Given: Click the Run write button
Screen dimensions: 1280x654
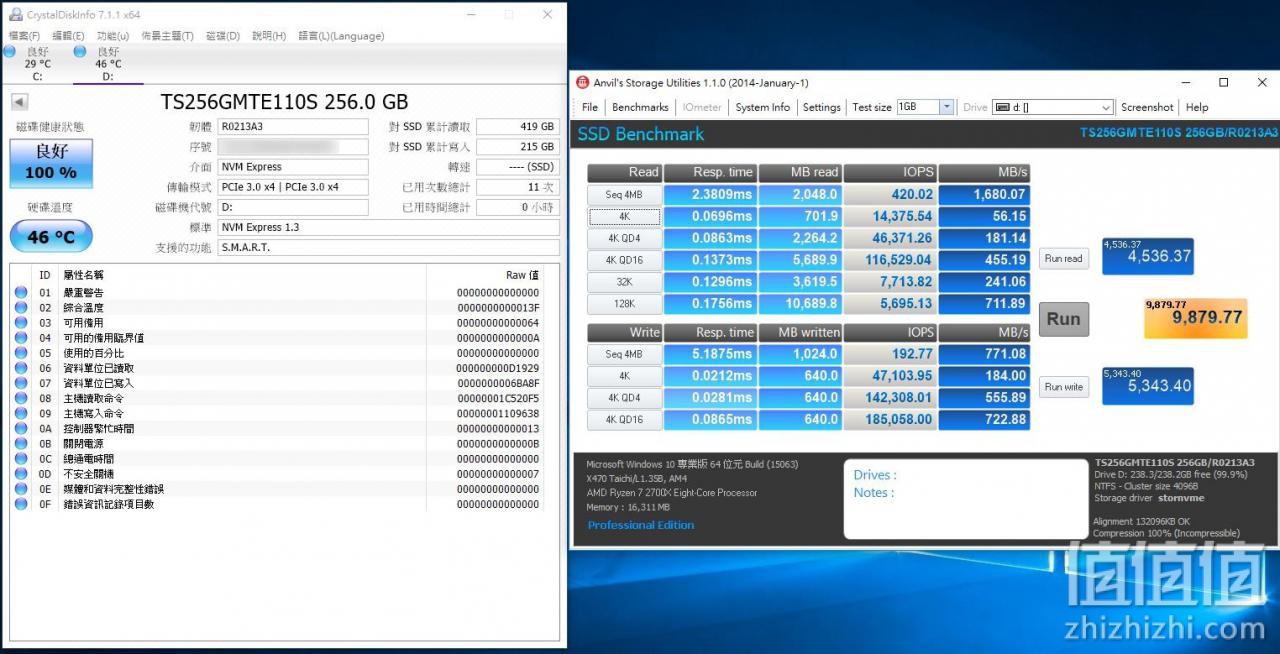Looking at the screenshot, I should tap(1063, 387).
